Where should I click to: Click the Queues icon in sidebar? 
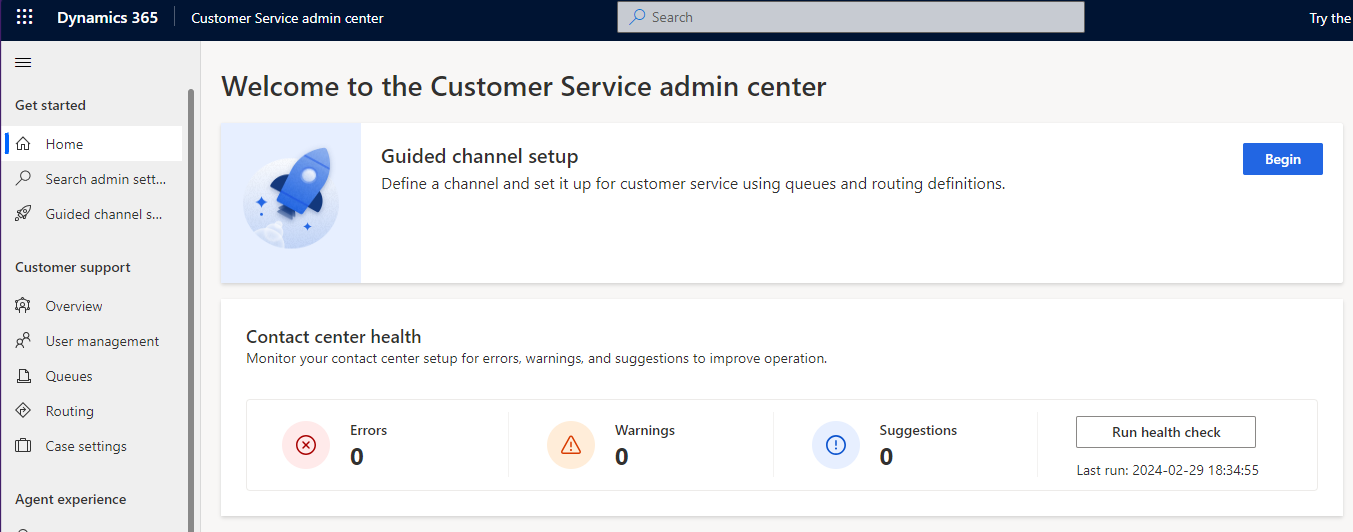tap(23, 376)
